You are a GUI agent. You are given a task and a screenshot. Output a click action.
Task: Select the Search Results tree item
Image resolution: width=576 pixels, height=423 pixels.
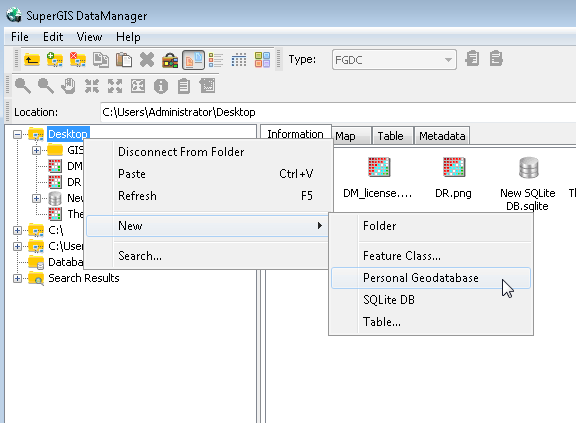pyautogui.click(x=84, y=278)
